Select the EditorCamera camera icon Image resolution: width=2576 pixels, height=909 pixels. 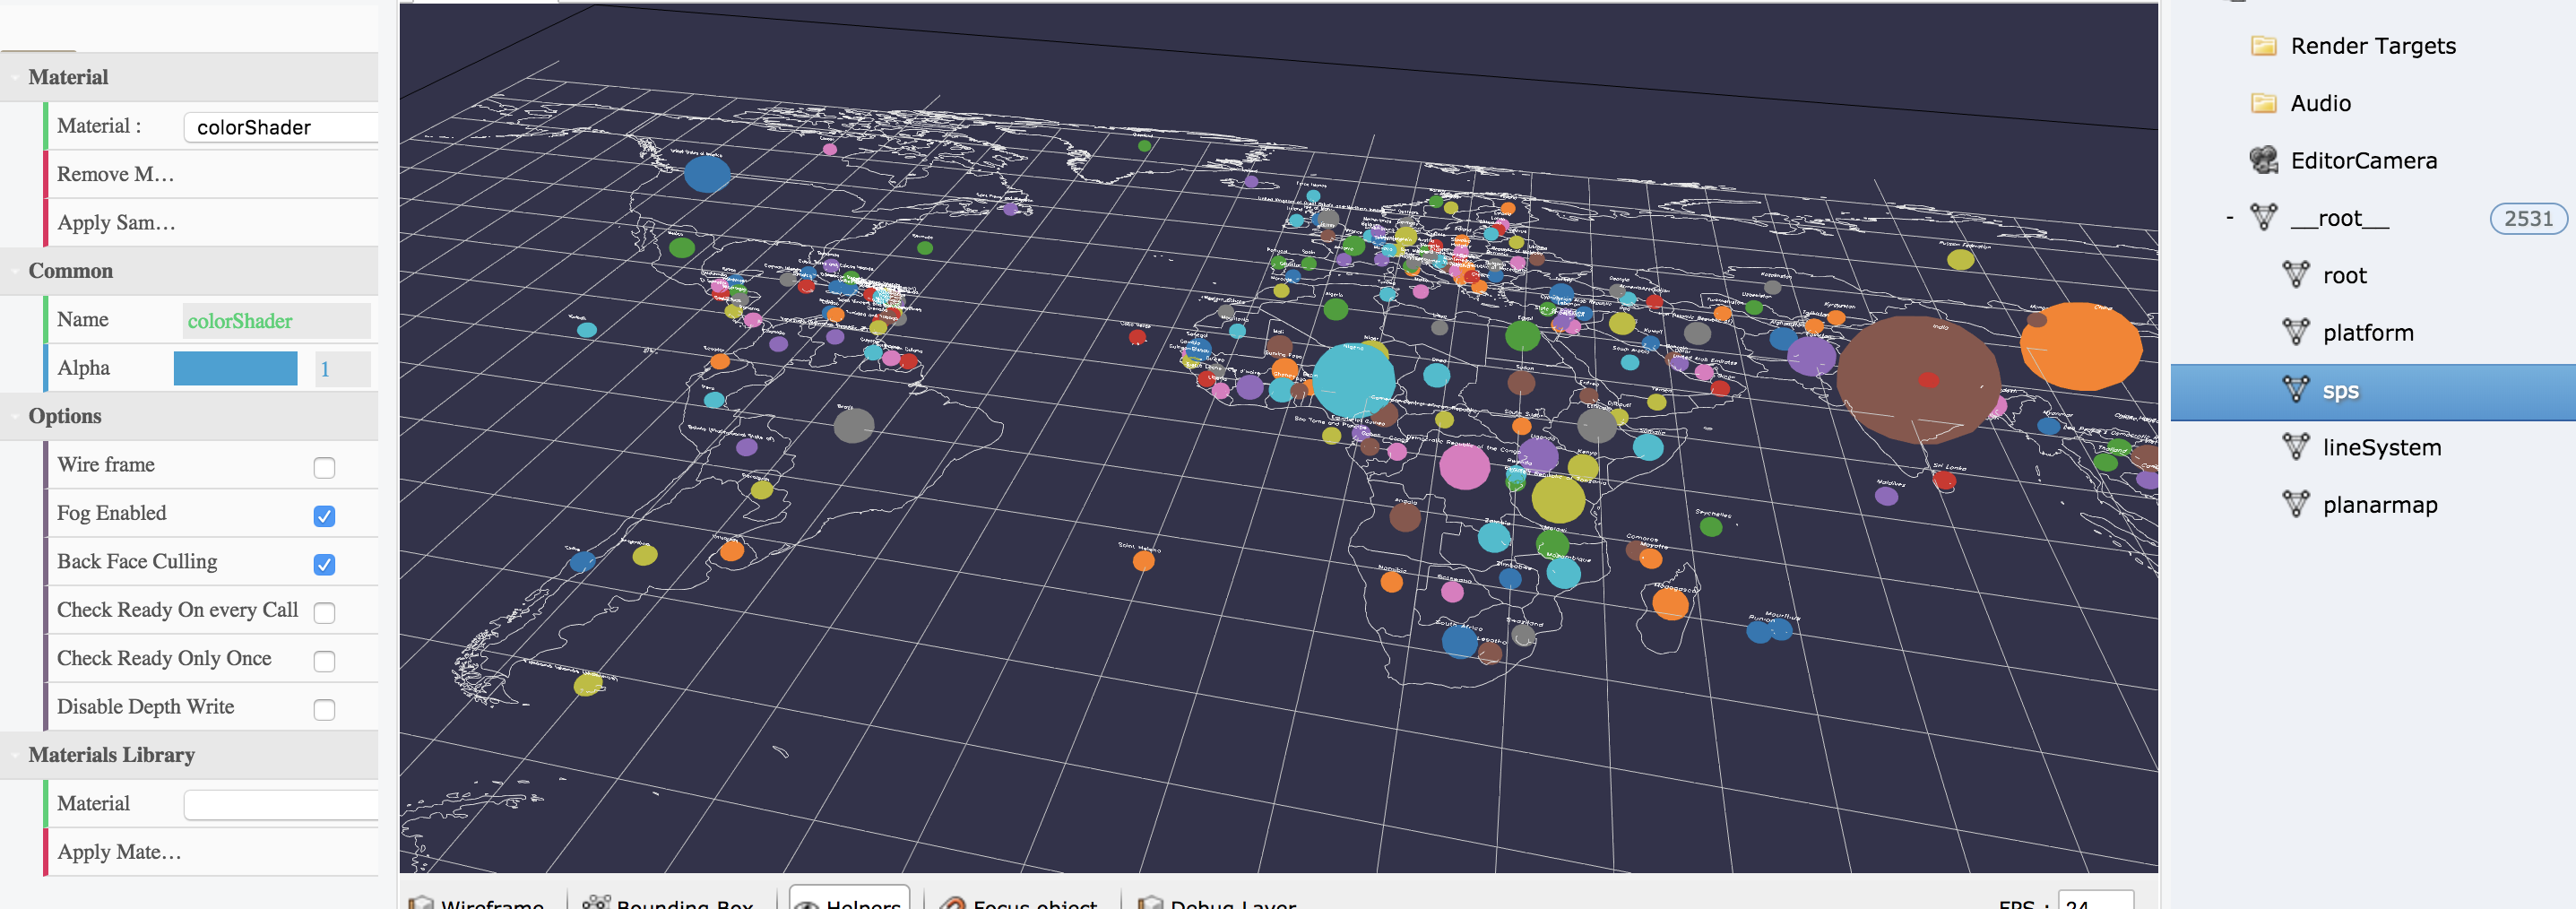(x=2263, y=160)
